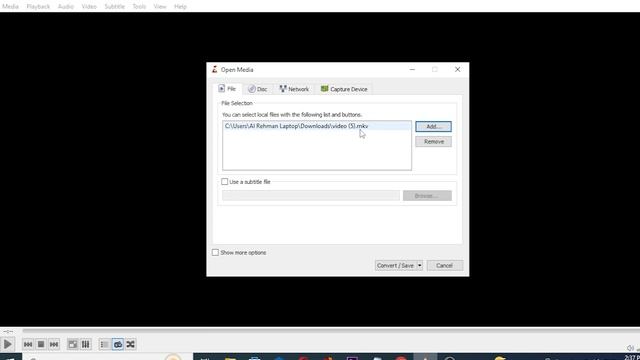Viewport: 640px width, 360px height.
Task: Toggle the shuffle random icon
Action: 131,344
